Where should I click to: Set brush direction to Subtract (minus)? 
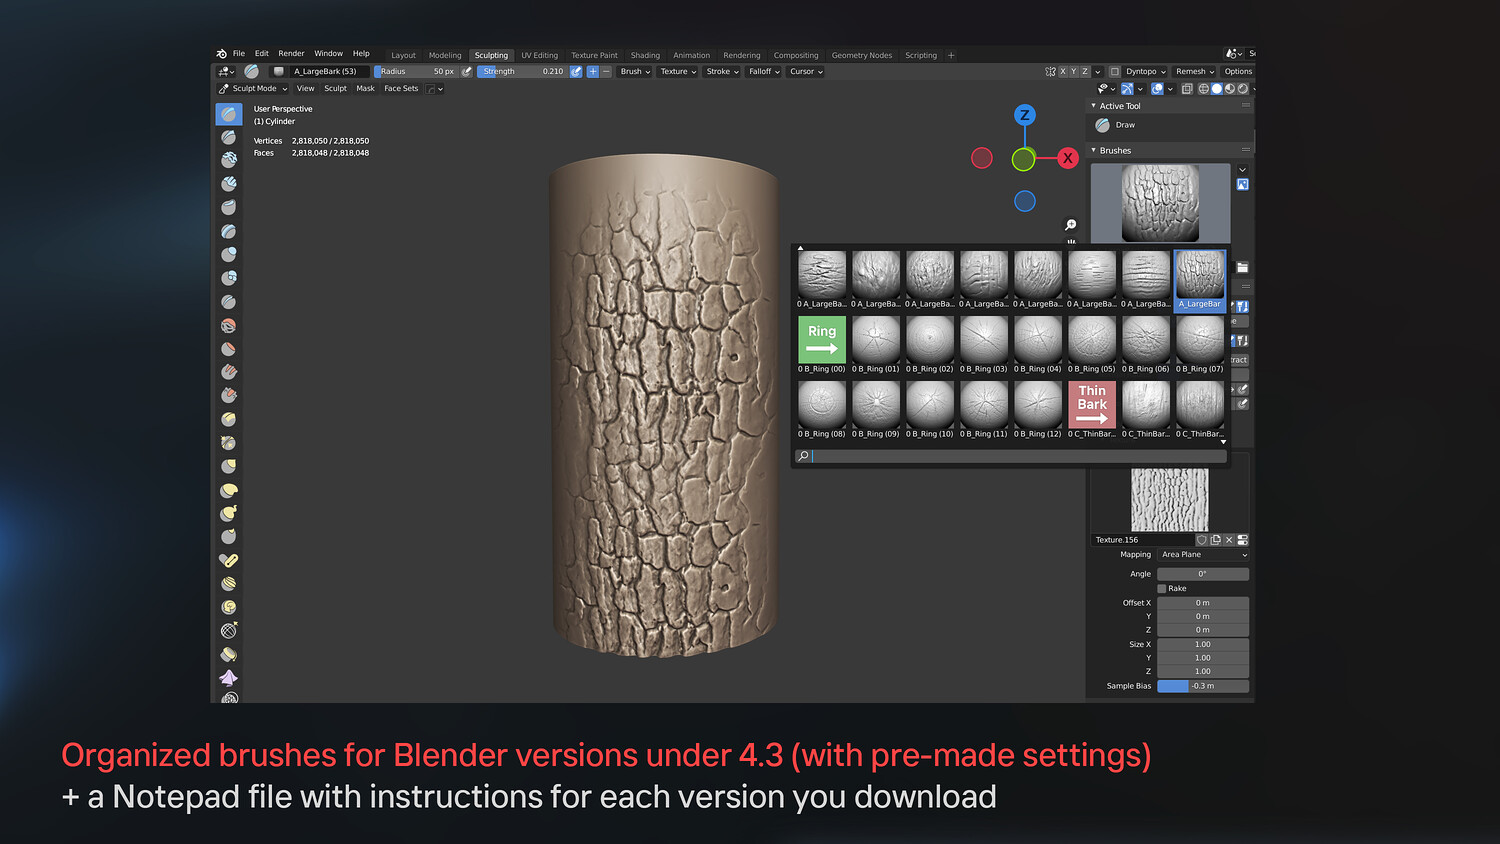606,72
